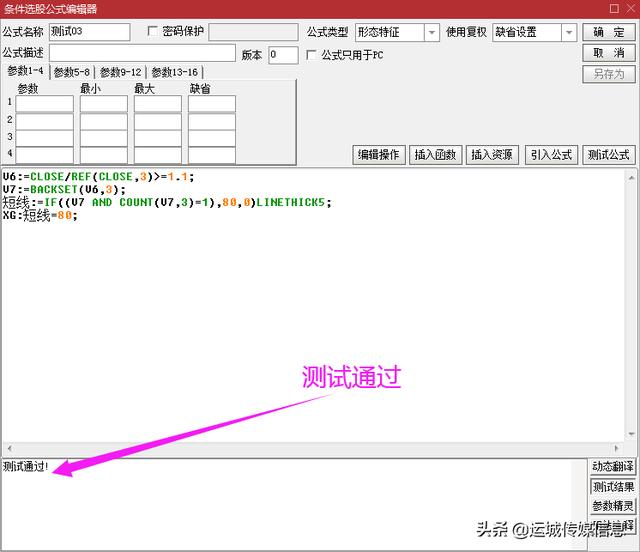Select 参数精灵 side tab

point(613,506)
